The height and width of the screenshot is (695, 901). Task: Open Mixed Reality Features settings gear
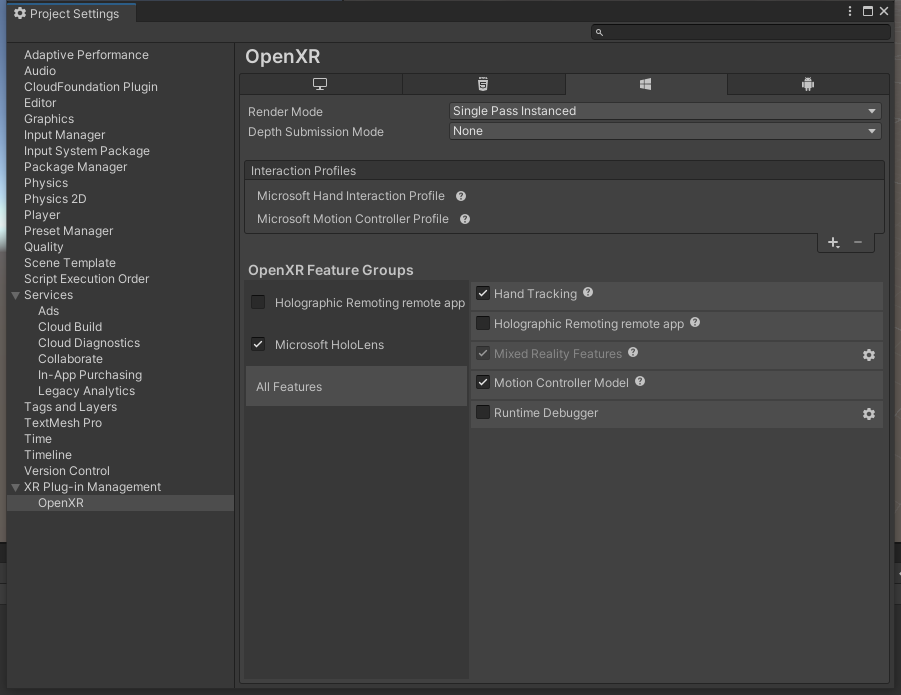pyautogui.click(x=869, y=355)
